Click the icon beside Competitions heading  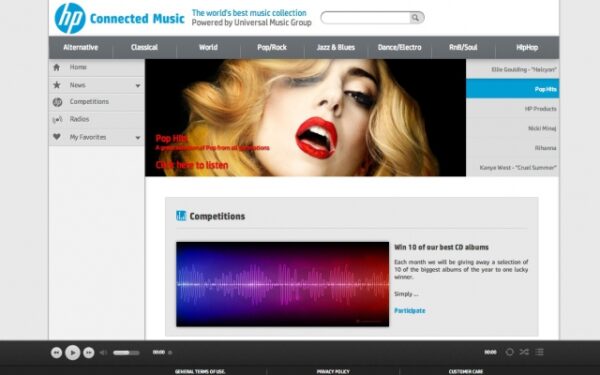181,216
